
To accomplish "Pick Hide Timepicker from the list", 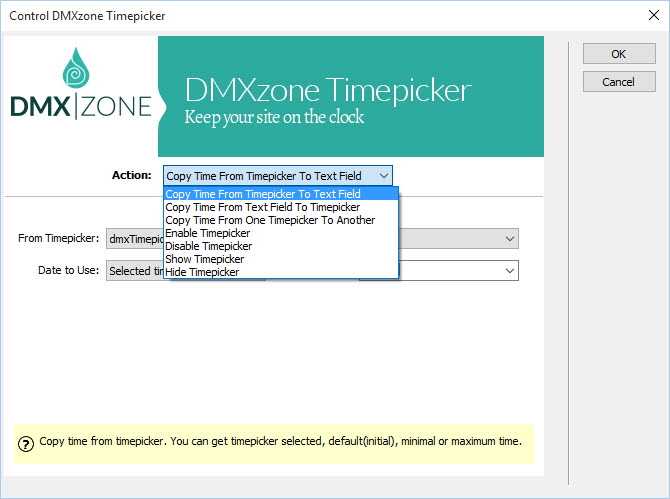I will coord(281,272).
